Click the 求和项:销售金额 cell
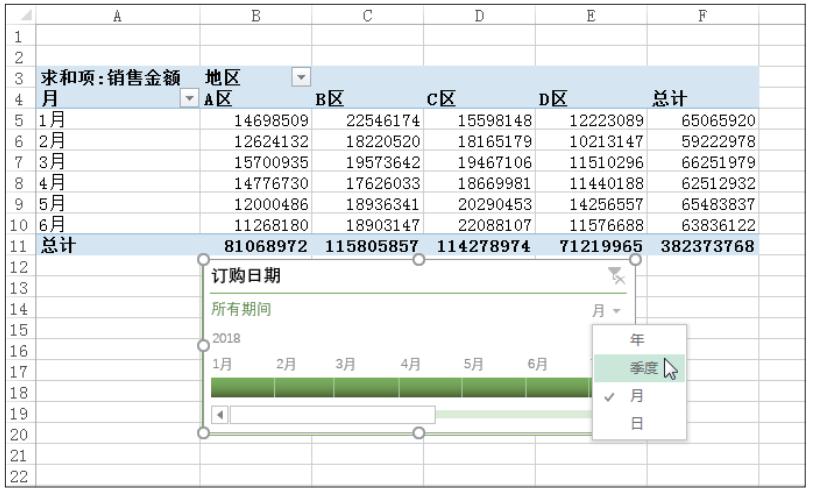This screenshot has width=814, height=496. tap(118, 77)
